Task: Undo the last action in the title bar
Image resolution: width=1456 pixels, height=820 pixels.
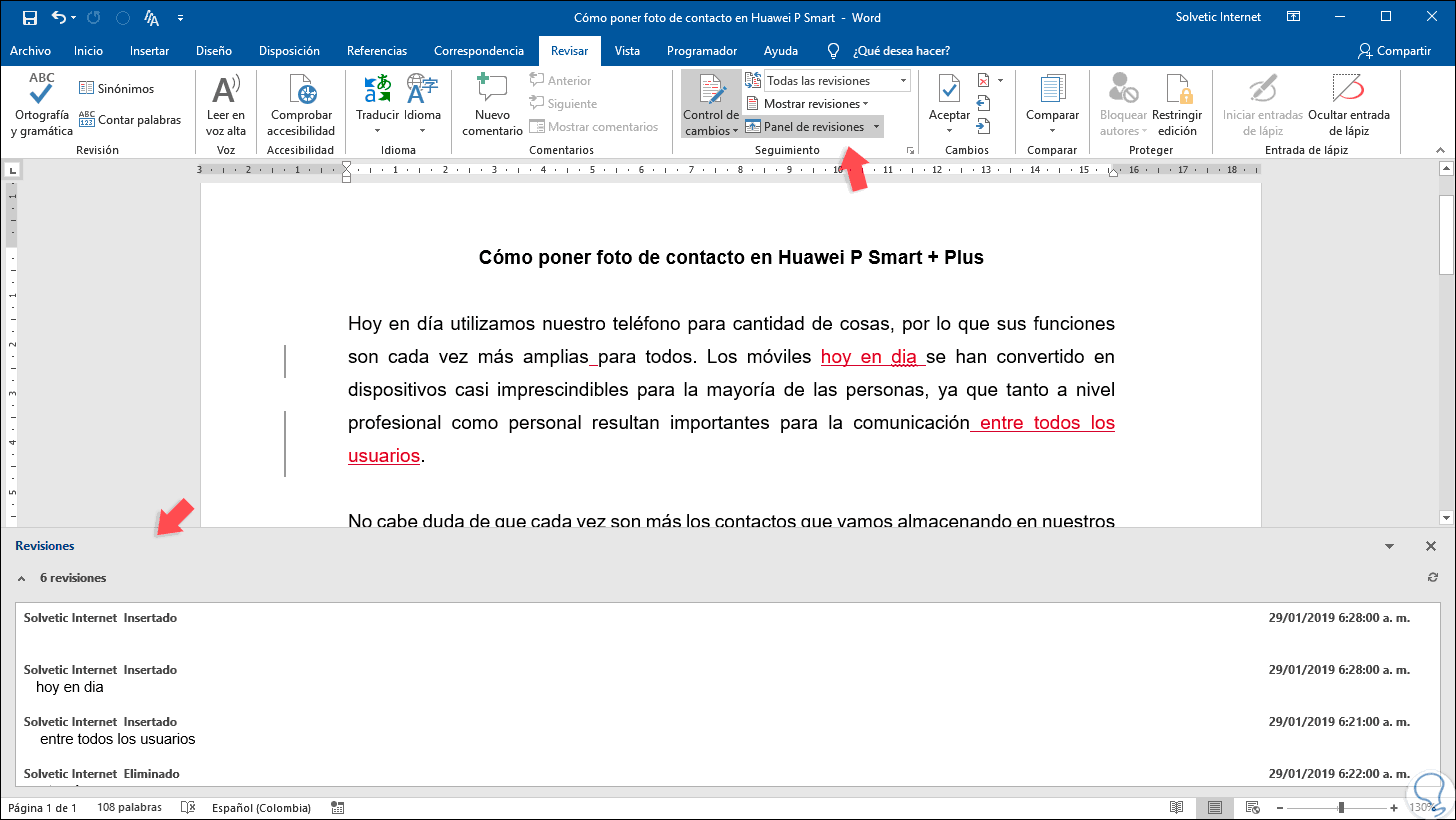Action: pyautogui.click(x=60, y=17)
